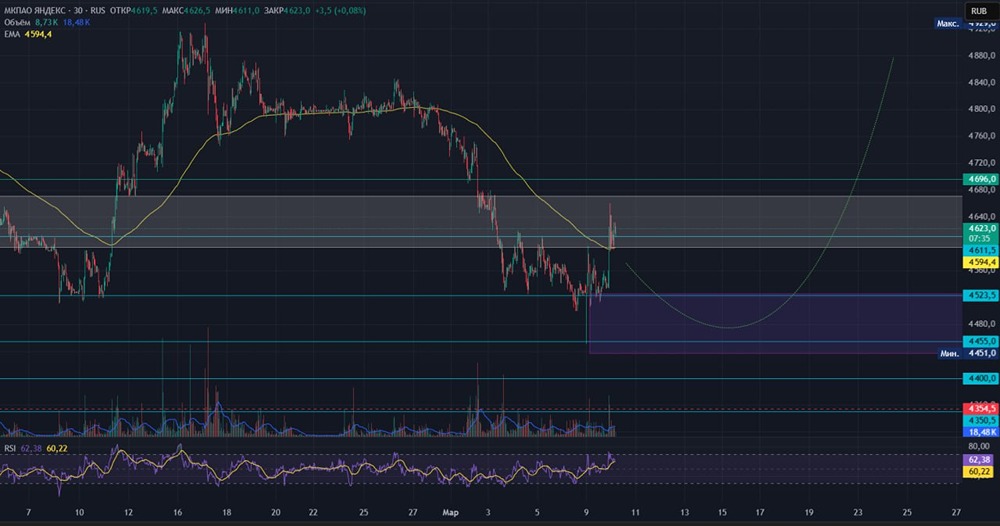Open the RUB currency selector
Viewport: 1000px width, 526px height.
point(979,11)
